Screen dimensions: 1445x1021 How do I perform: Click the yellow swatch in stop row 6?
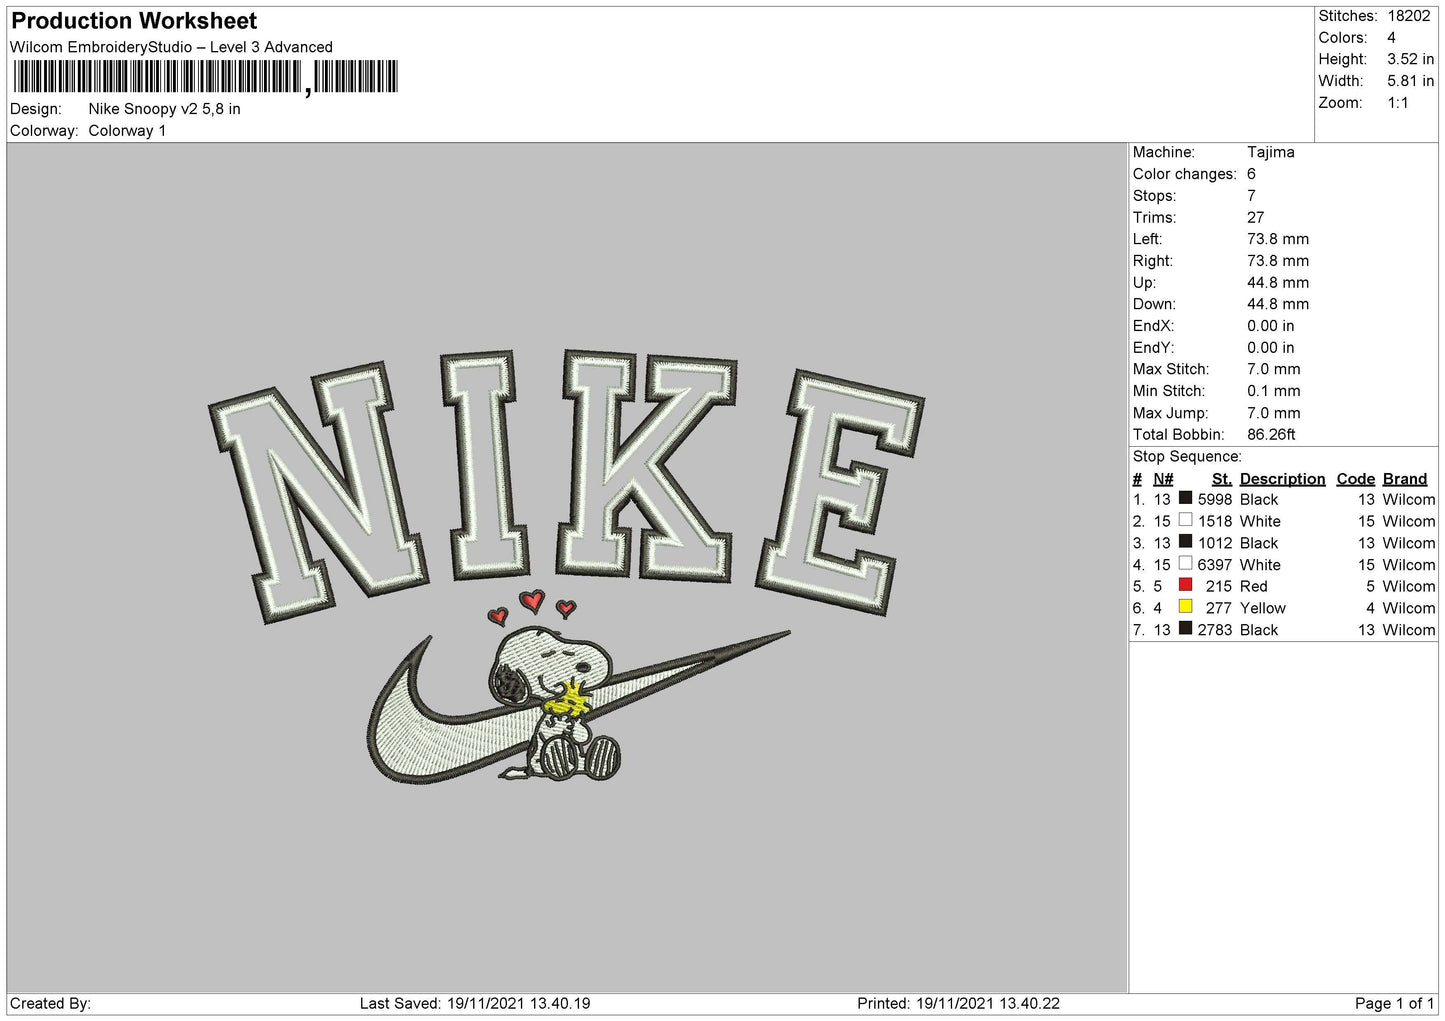pyautogui.click(x=1185, y=606)
